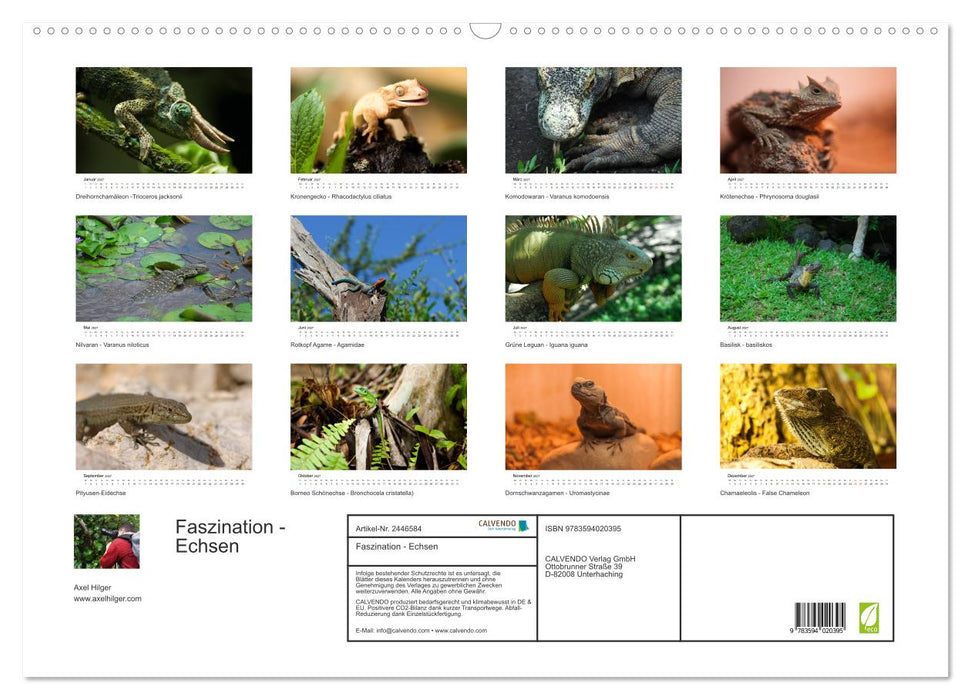The height and width of the screenshot is (700, 971).
Task: Click the calendar hanger notch at top
Action: [485, 31]
